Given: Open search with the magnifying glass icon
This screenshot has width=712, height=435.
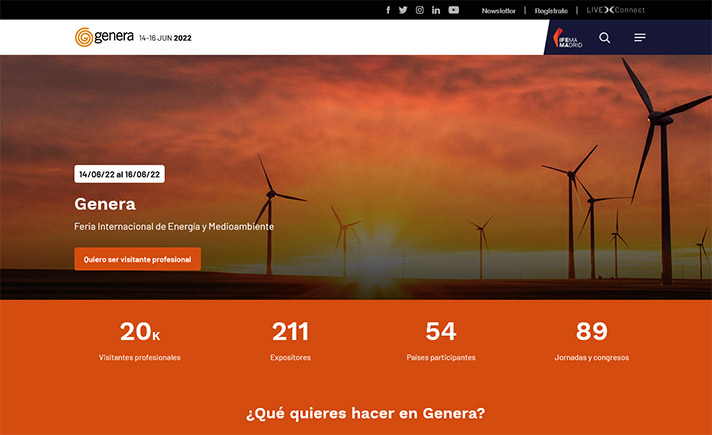Looking at the screenshot, I should pos(605,38).
